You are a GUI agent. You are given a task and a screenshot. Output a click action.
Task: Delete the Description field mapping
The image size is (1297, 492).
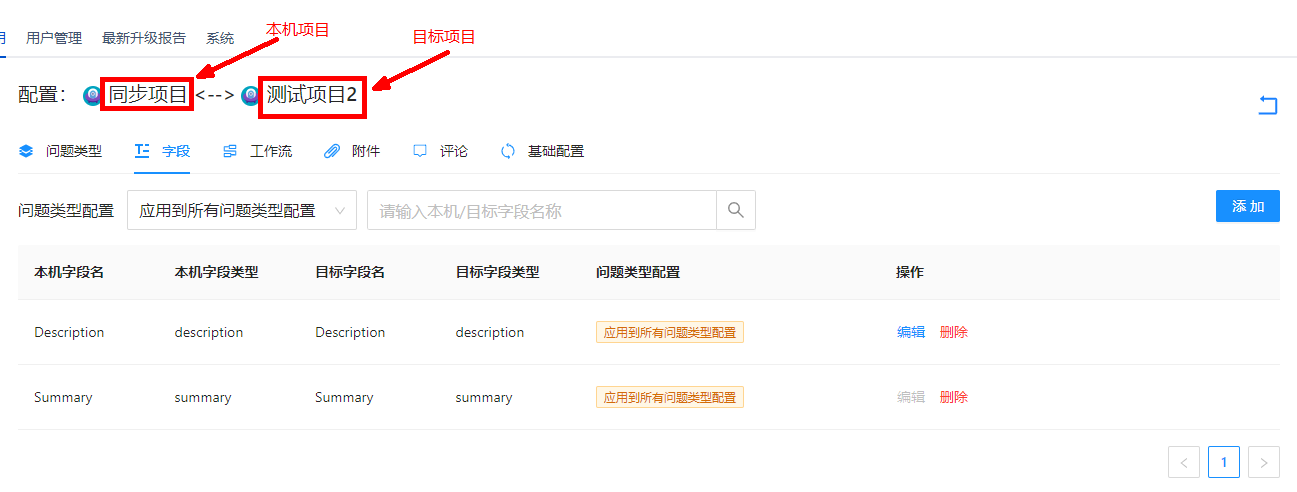pos(954,332)
